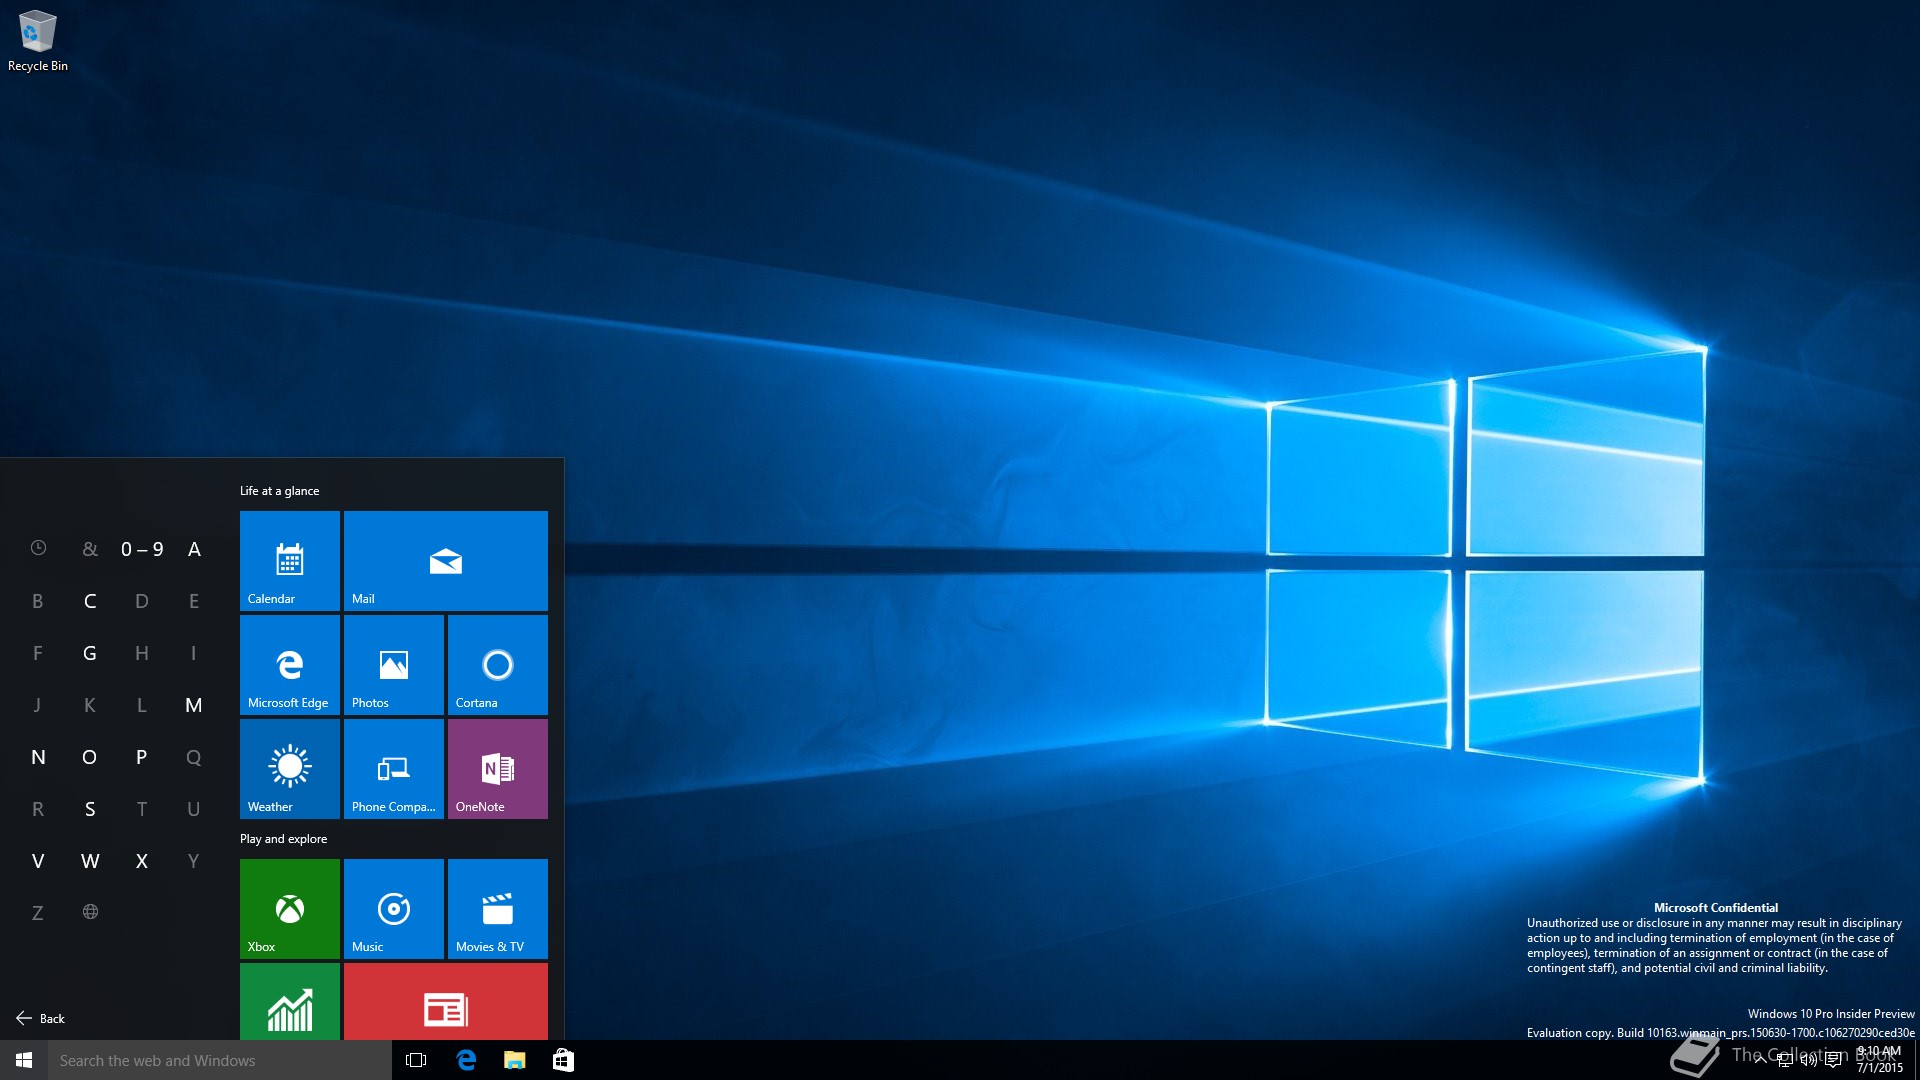Open the Movies & TV tile

498,909
